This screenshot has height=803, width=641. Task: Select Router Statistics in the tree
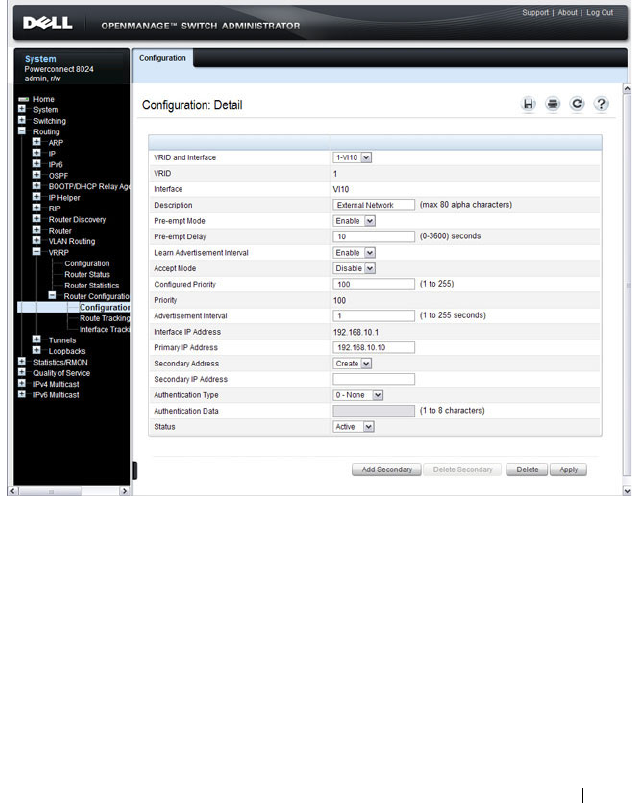[92, 285]
